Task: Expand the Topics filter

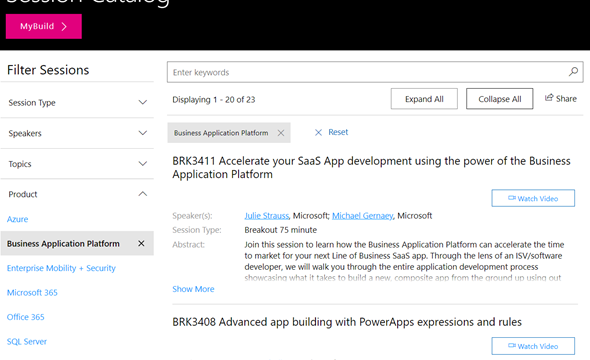Action: (77, 164)
